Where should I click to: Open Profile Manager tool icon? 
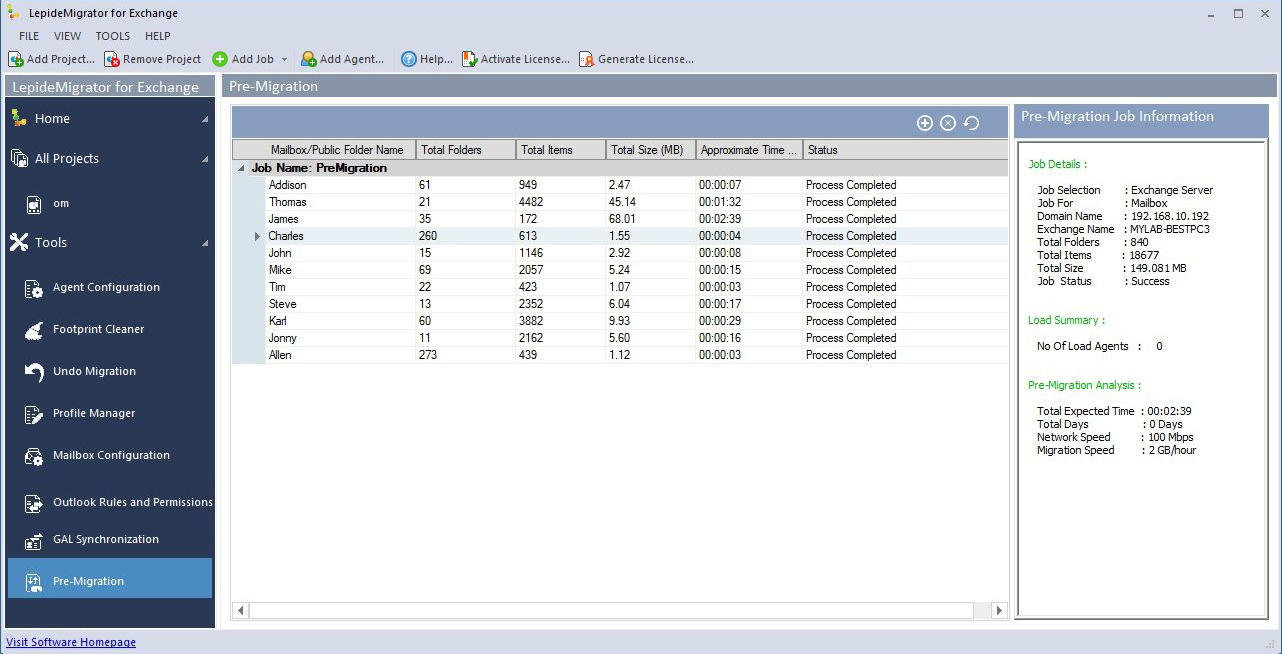(x=33, y=414)
